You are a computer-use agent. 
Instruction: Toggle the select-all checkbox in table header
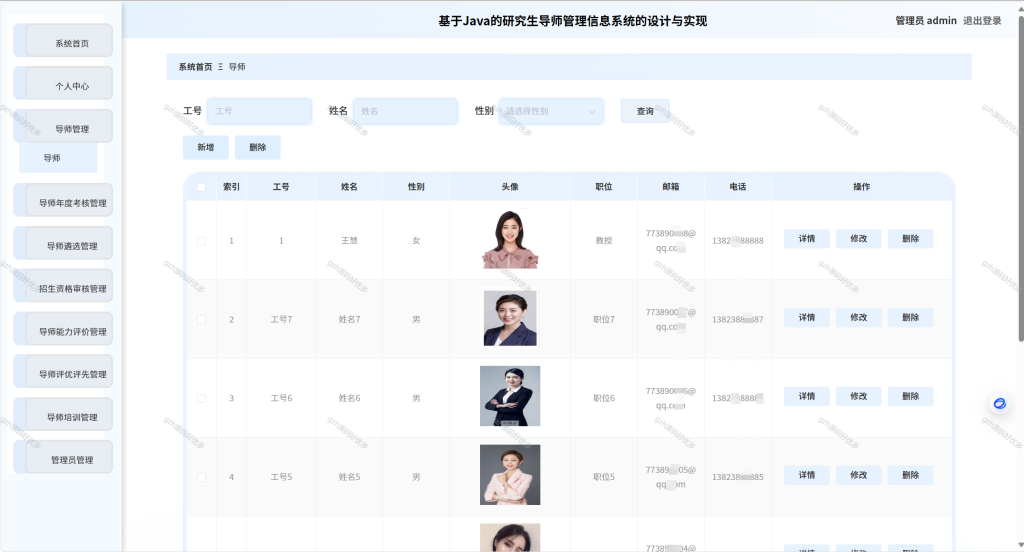point(201,187)
